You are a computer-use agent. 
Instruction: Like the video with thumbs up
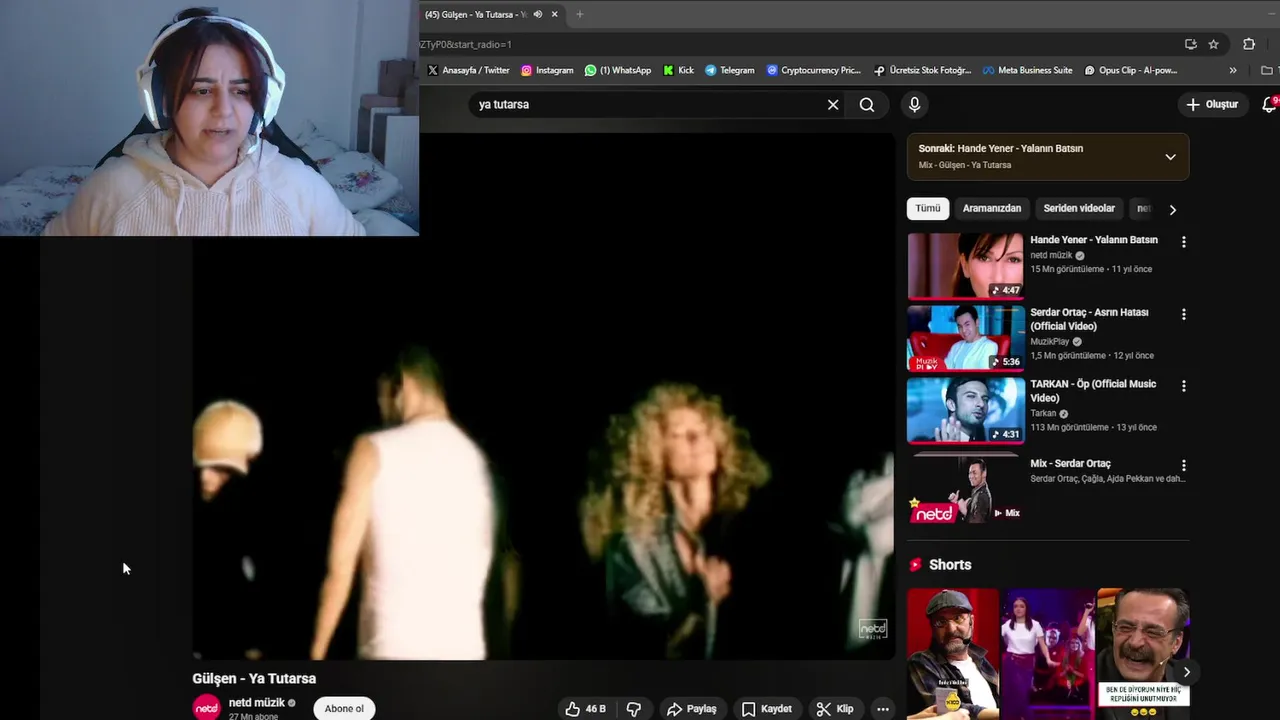click(585, 709)
